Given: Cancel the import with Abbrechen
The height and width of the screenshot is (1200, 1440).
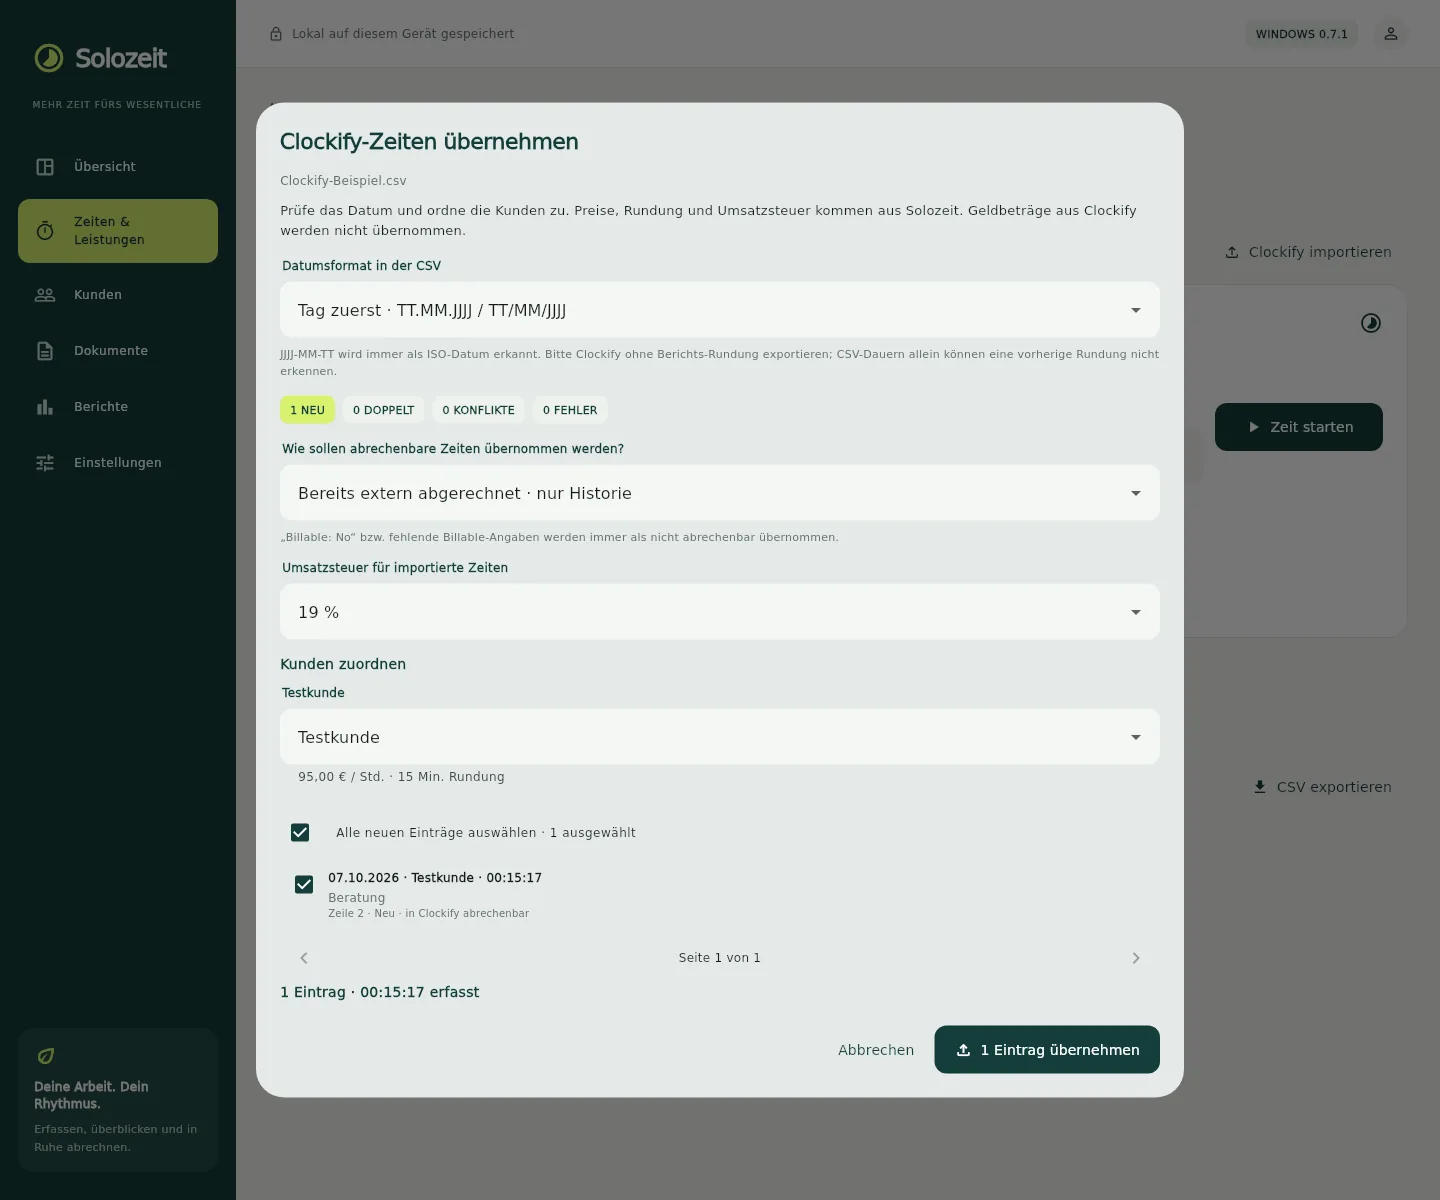Looking at the screenshot, I should coord(876,1050).
